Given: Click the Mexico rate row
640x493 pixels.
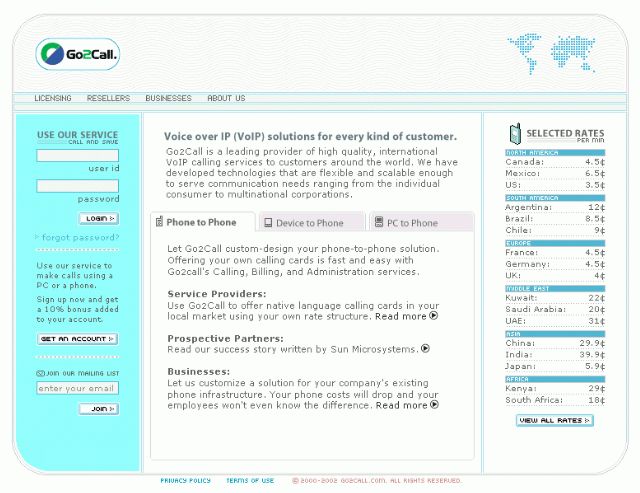Looking at the screenshot, I should point(555,173).
